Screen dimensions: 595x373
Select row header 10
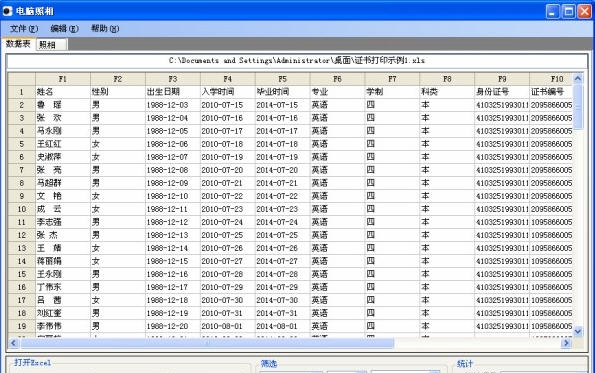[x=22, y=209]
